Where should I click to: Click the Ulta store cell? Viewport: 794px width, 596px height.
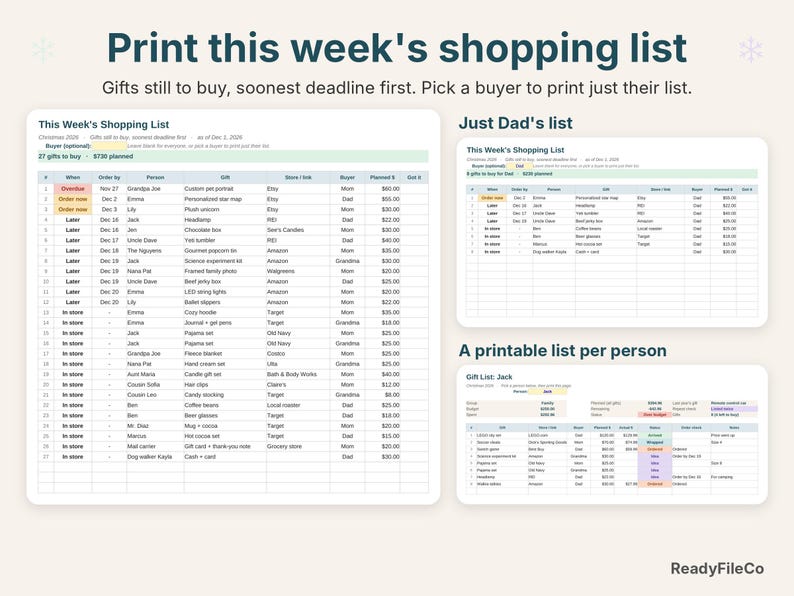point(298,364)
